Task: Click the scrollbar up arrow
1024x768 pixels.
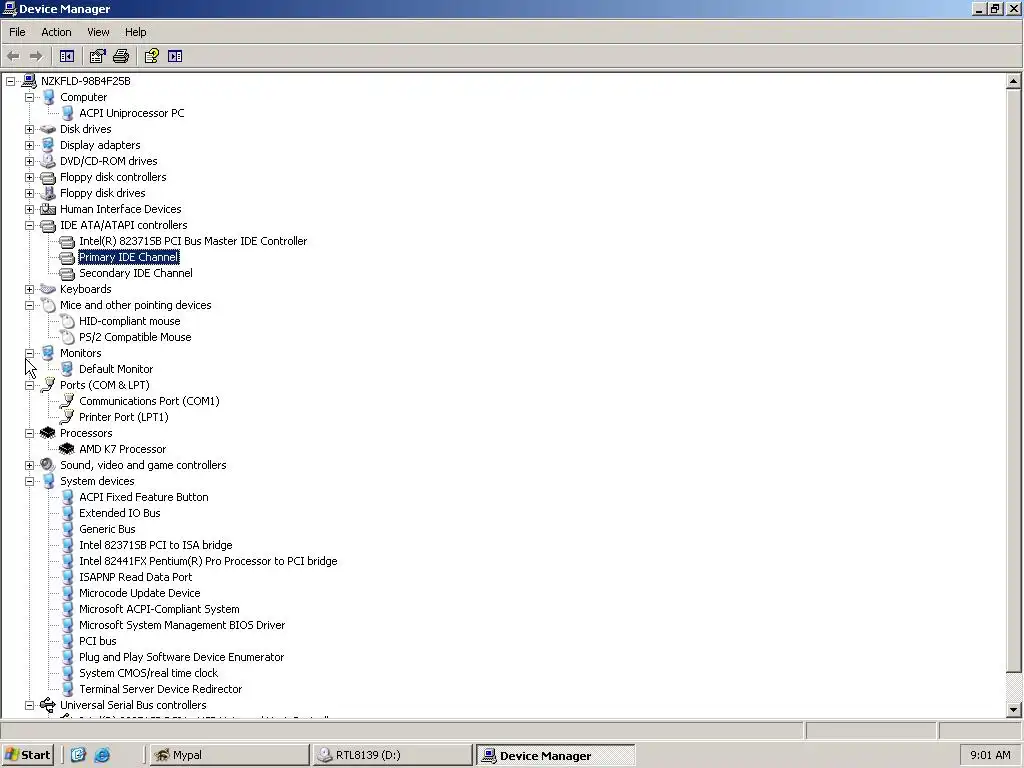Action: (x=1014, y=81)
